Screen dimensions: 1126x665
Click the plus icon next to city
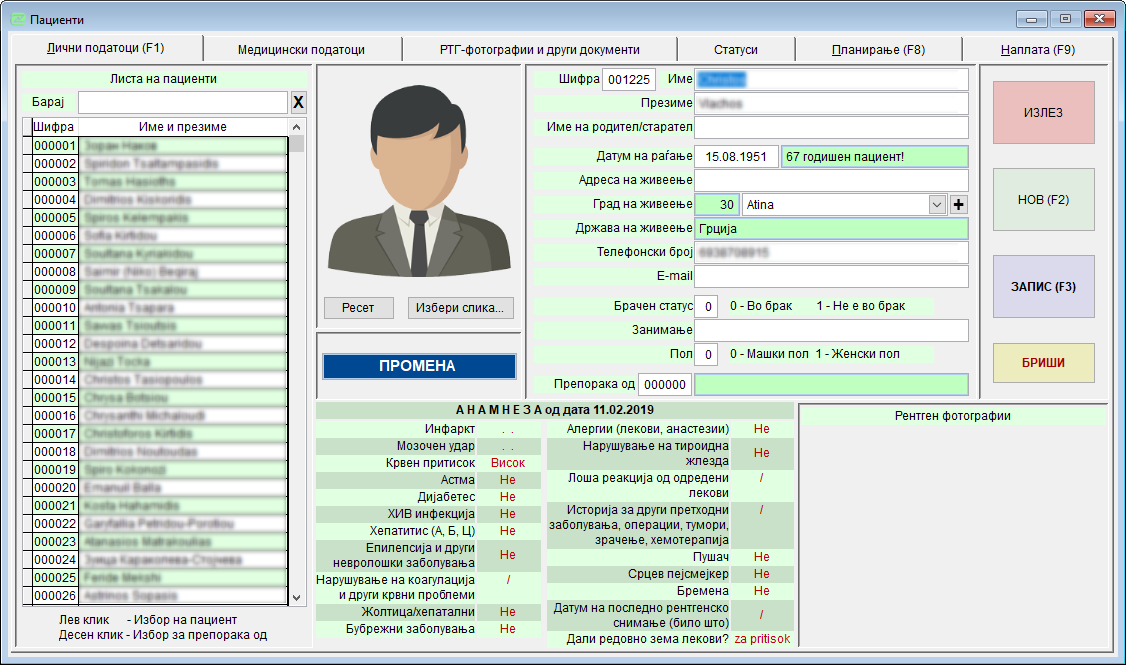point(958,205)
